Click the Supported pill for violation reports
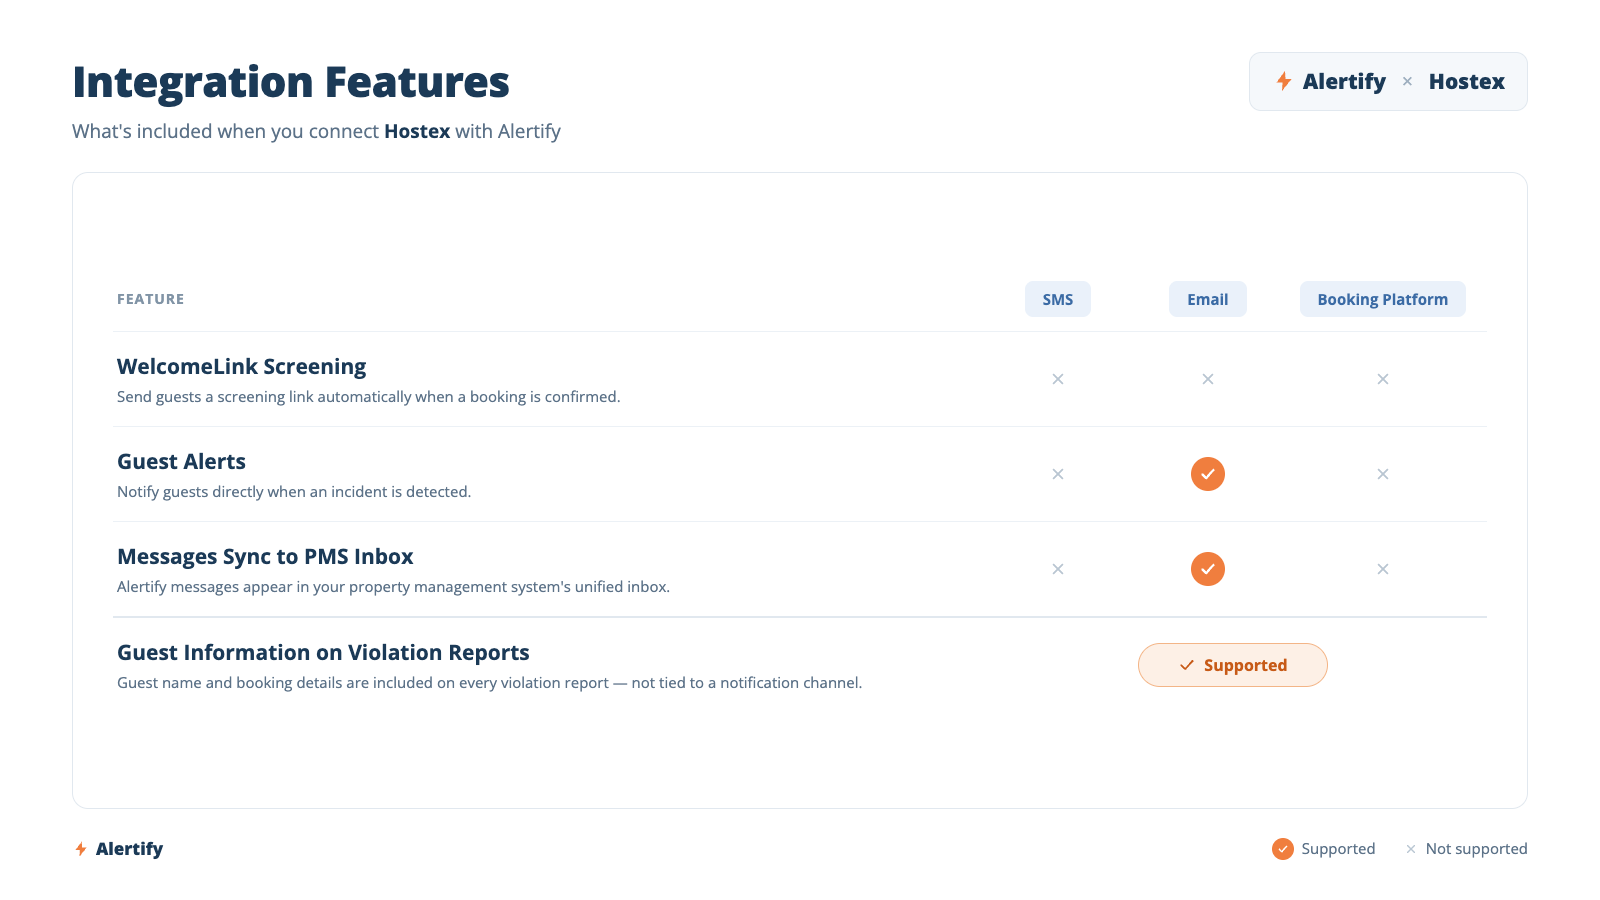This screenshot has height=900, width=1600. coord(1233,665)
